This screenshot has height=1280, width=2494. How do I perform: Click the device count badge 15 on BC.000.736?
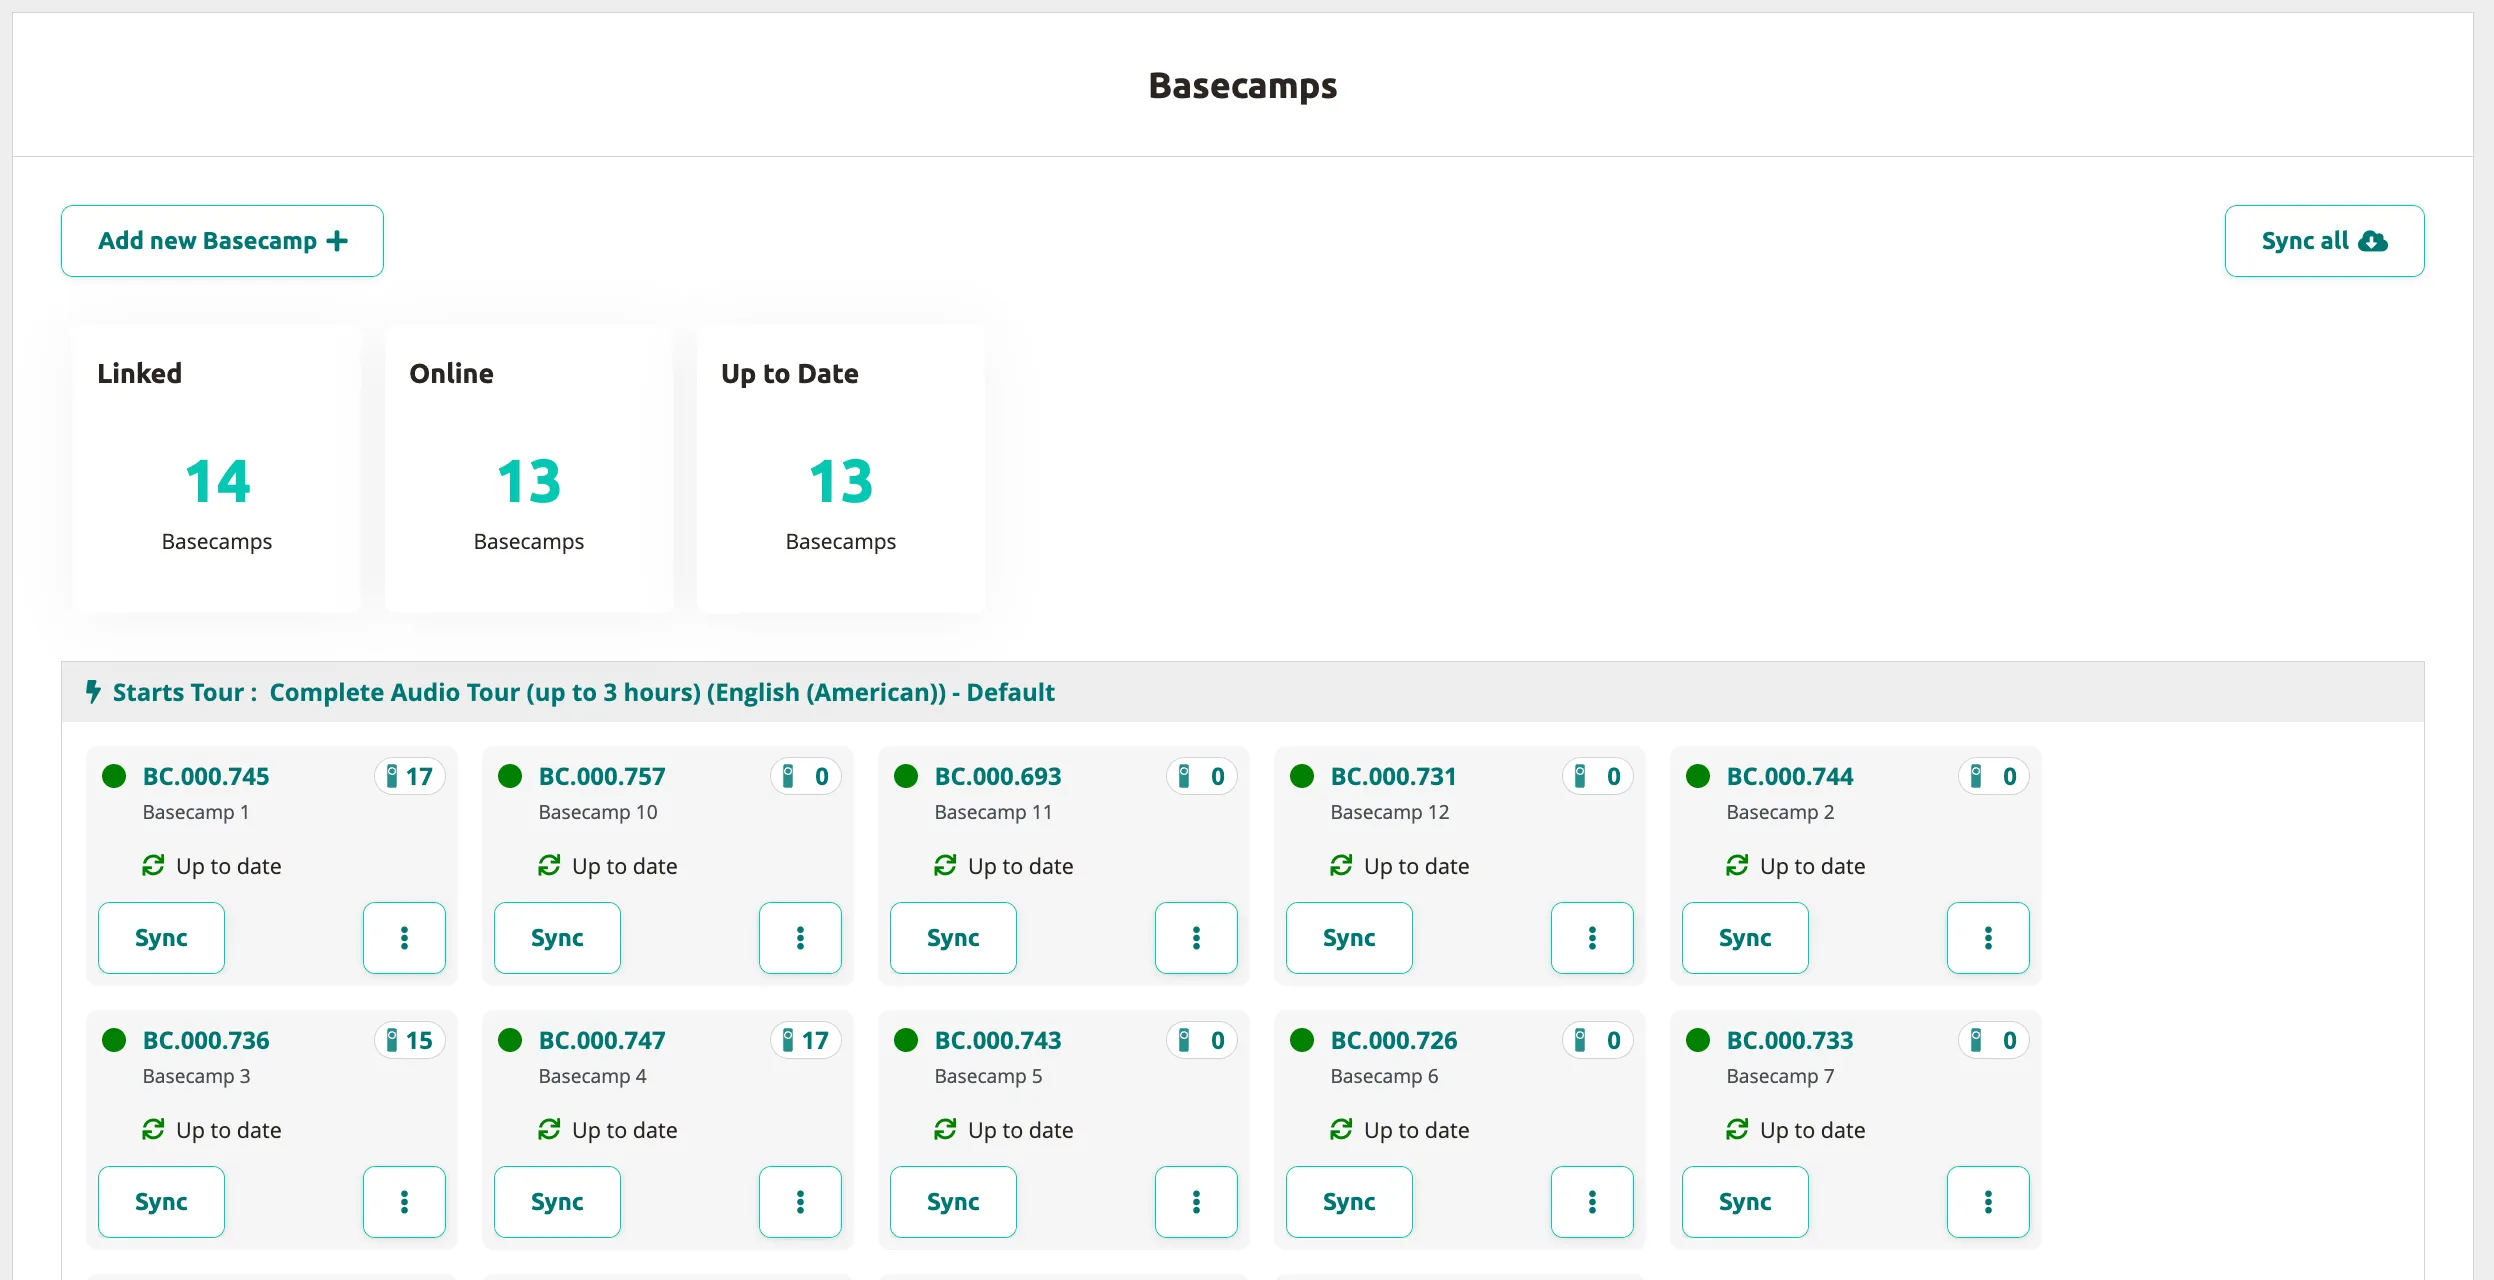[x=410, y=1040]
